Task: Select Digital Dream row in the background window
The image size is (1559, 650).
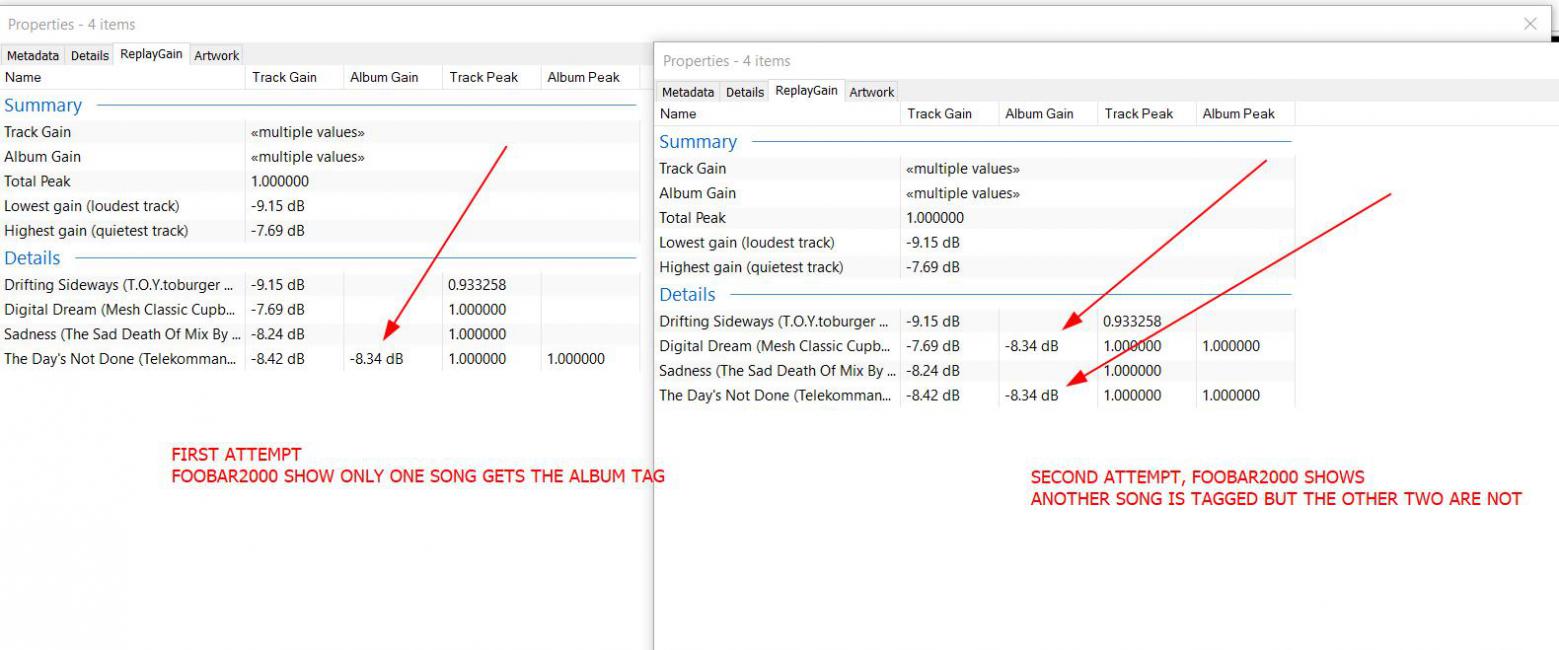Action: 120,310
